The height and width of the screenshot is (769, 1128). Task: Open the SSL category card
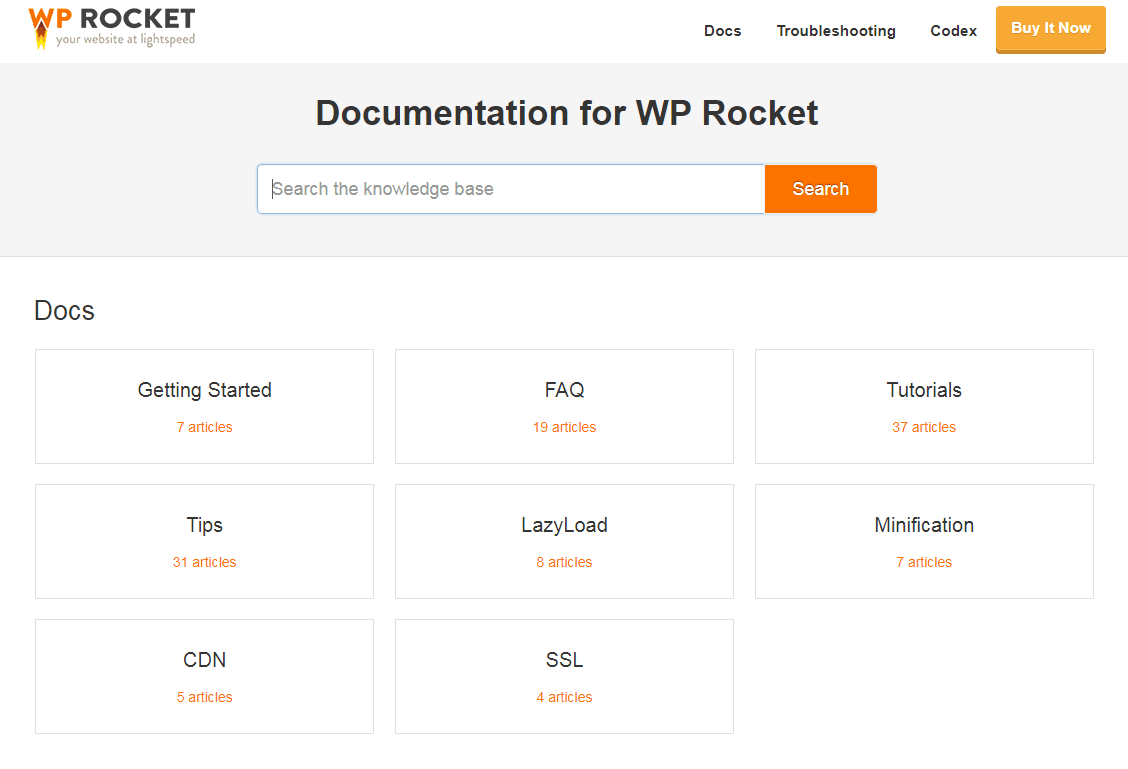pyautogui.click(x=564, y=661)
